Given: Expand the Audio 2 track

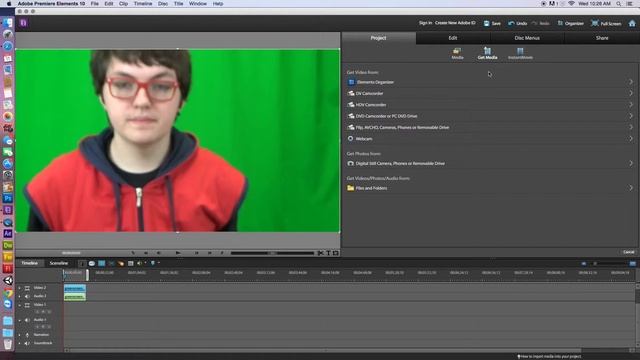Looking at the screenshot, I should point(19,296).
